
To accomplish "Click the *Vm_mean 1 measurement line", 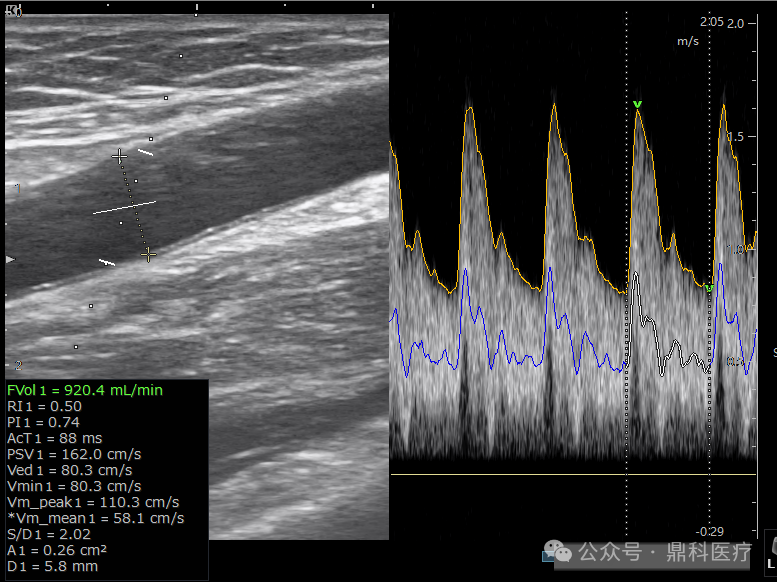I will coord(96,518).
